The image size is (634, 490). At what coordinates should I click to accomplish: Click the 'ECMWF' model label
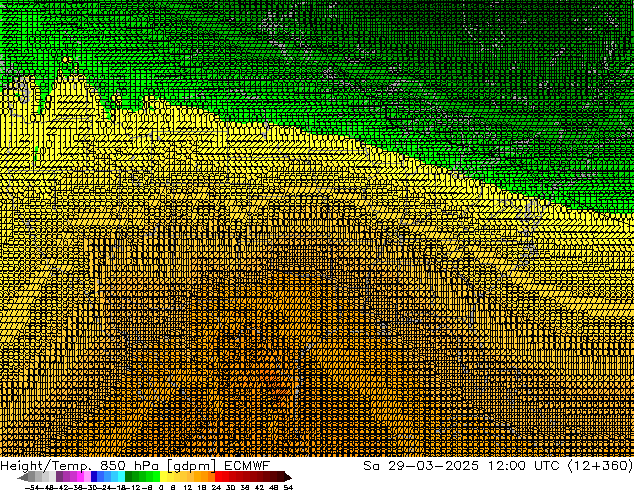point(247,466)
